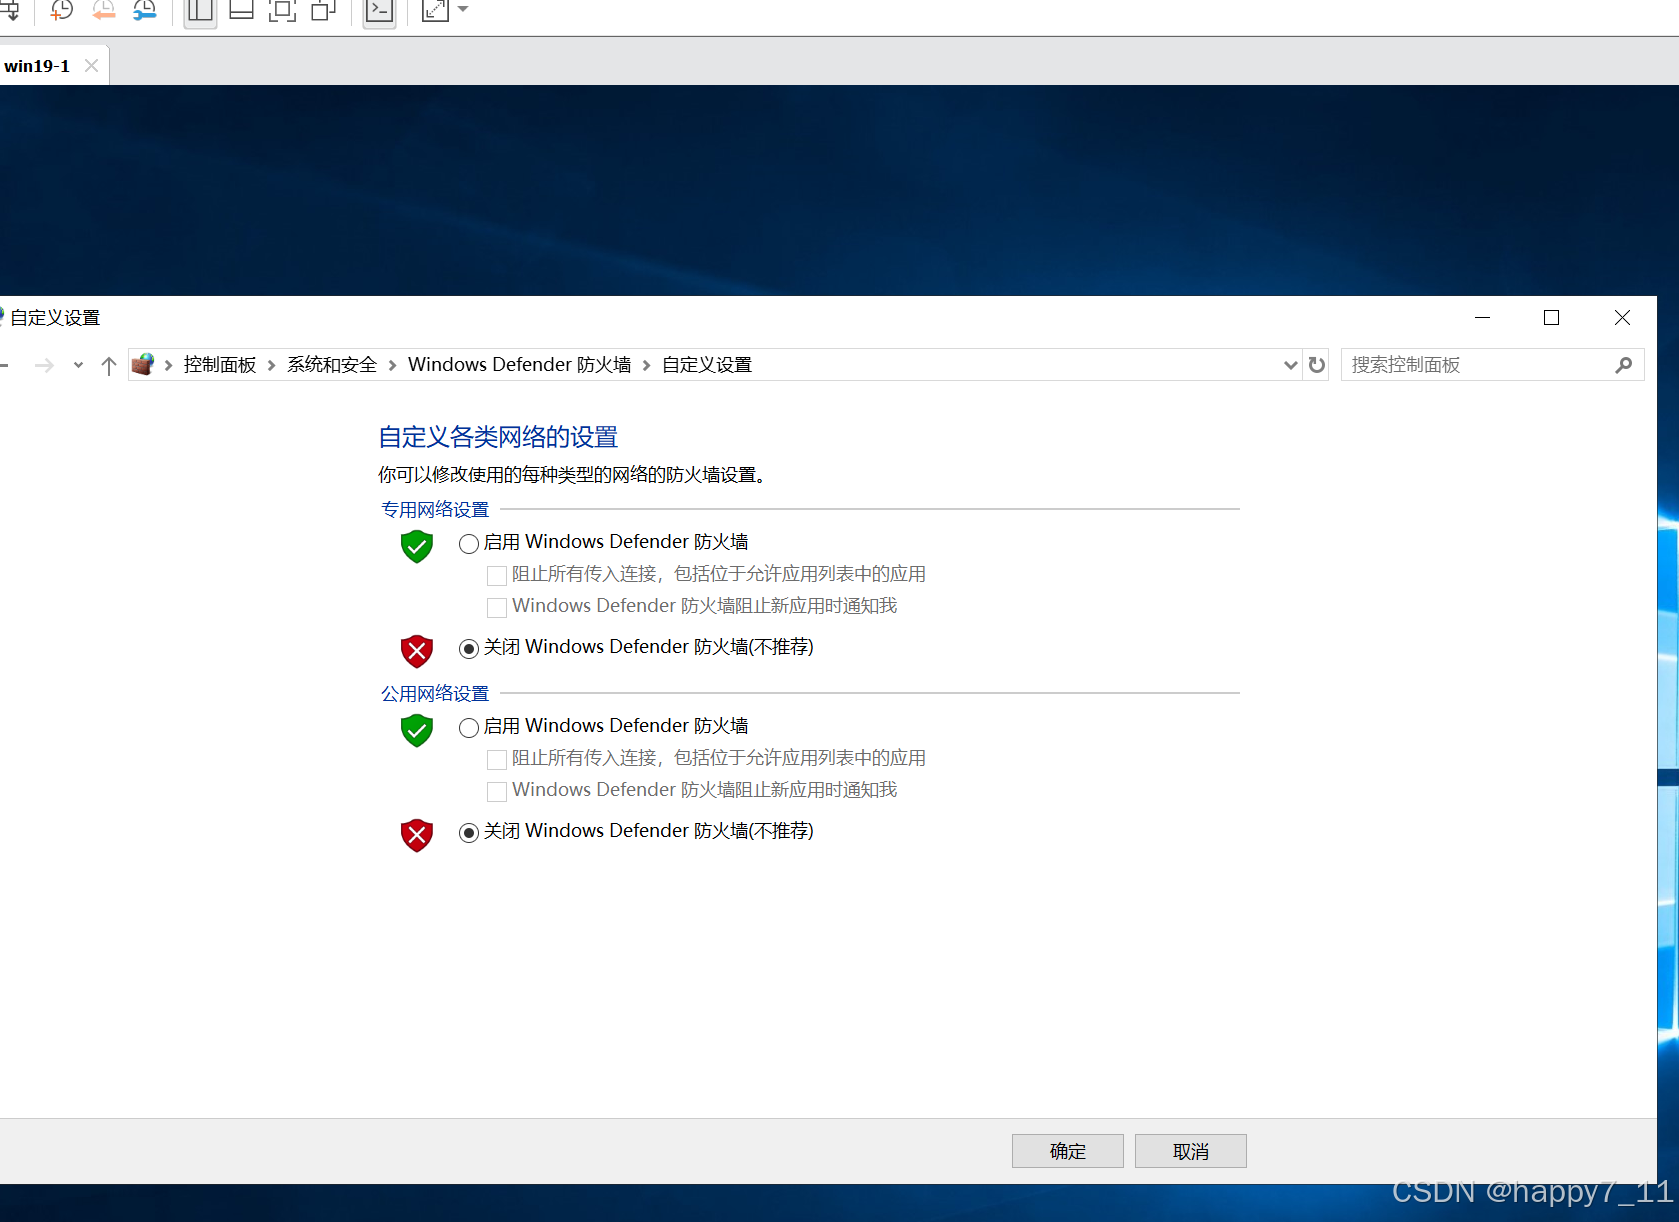Switch to Unity mode using overlapping squares icon
1679x1222 pixels.
(323, 10)
